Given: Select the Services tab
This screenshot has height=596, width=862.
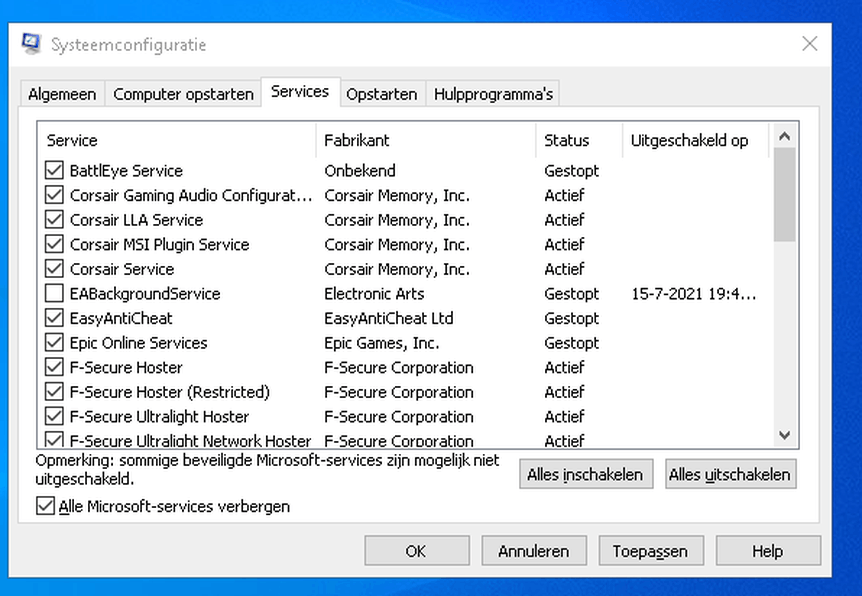Looking at the screenshot, I should (300, 91).
